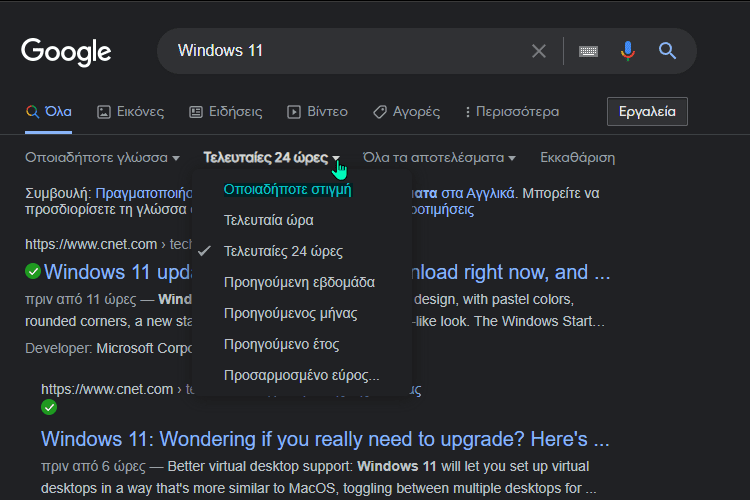Image resolution: width=750 pixels, height=500 pixels.
Task: Switch to the Βίντεο tab
Action: pyautogui.click(x=317, y=112)
